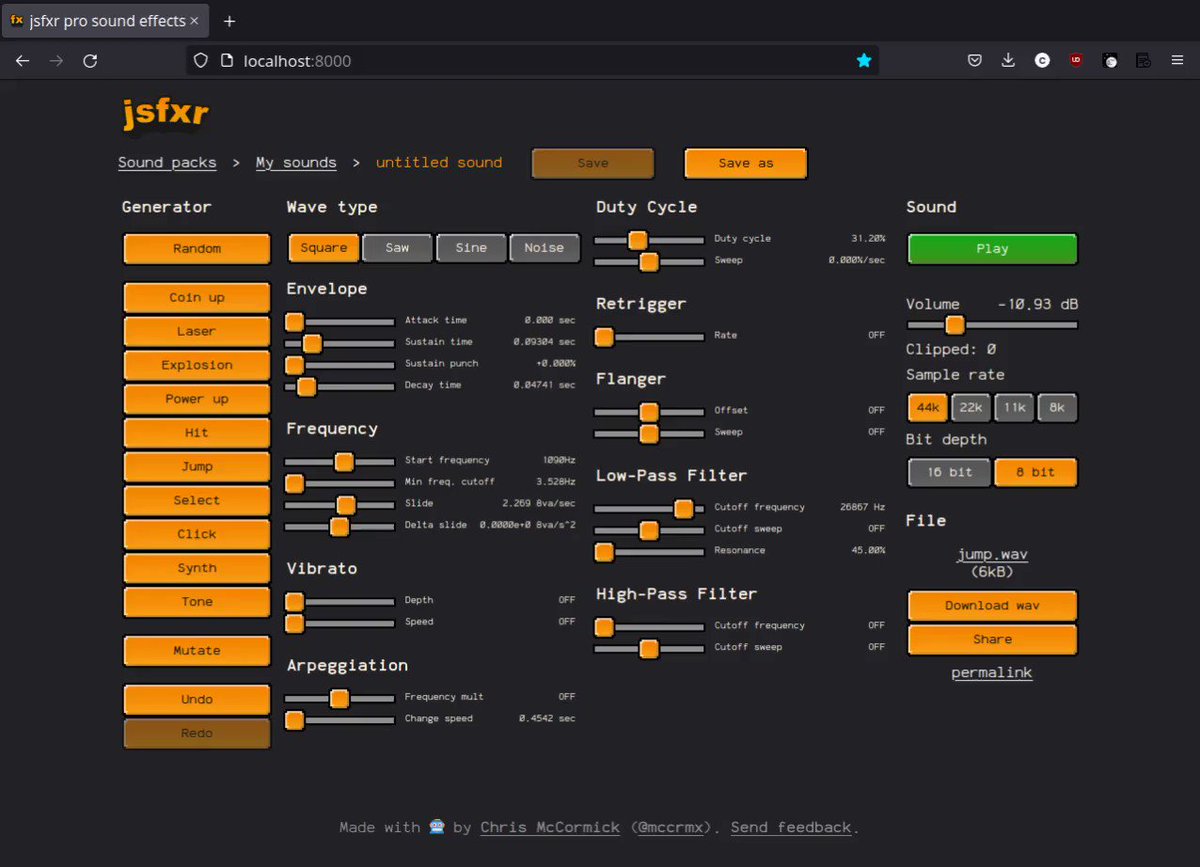
Task: Generate an Explosion sound
Action: coord(197,365)
